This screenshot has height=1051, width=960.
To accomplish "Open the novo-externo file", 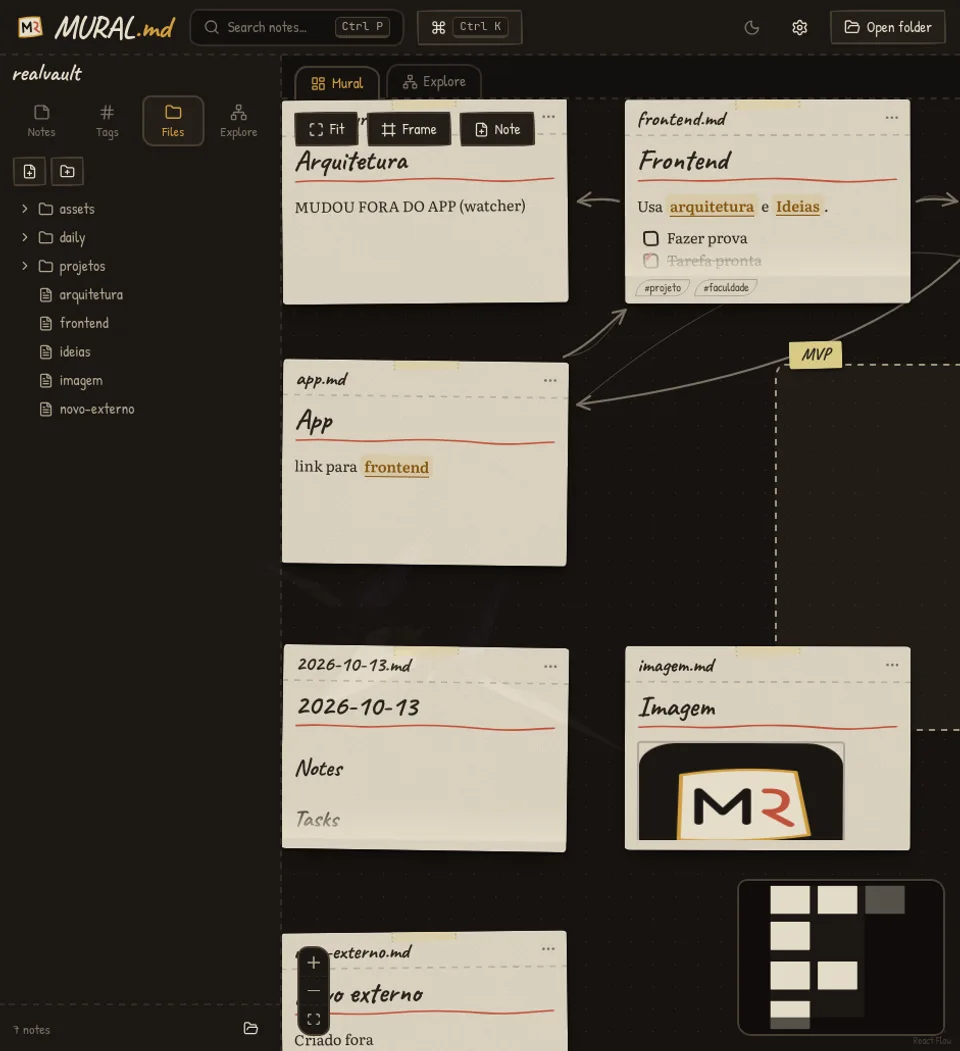I will pos(141,409).
